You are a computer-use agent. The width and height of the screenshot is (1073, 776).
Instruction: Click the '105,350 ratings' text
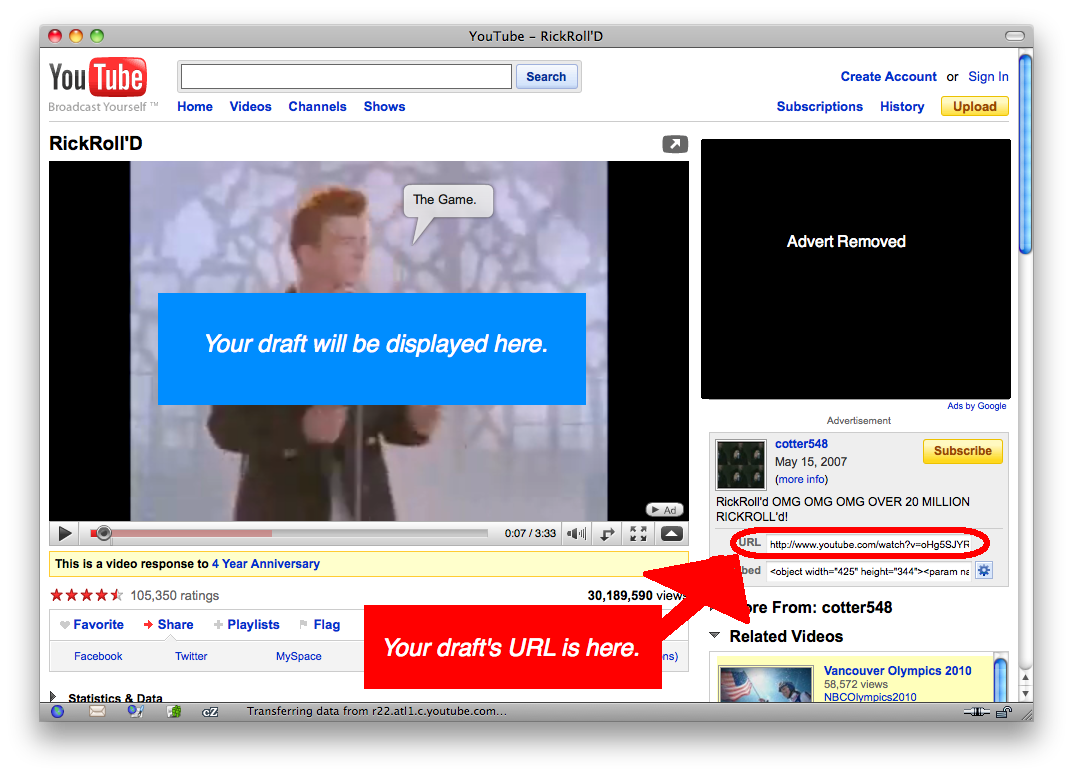click(174, 595)
